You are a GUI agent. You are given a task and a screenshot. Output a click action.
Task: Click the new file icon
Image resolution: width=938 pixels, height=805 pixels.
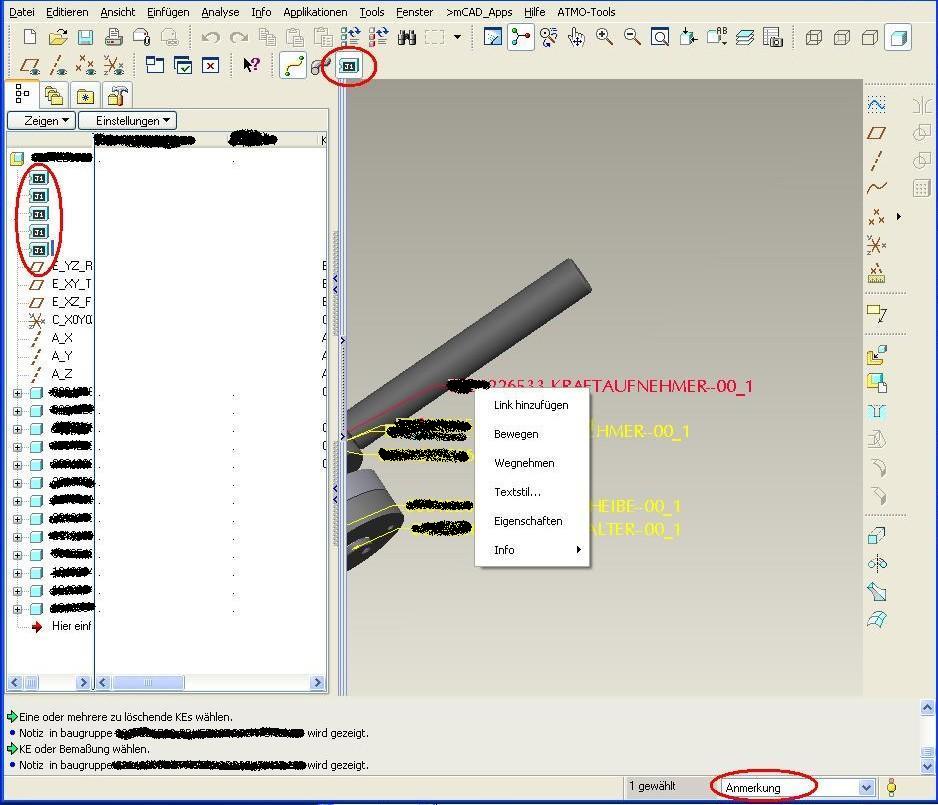point(30,38)
